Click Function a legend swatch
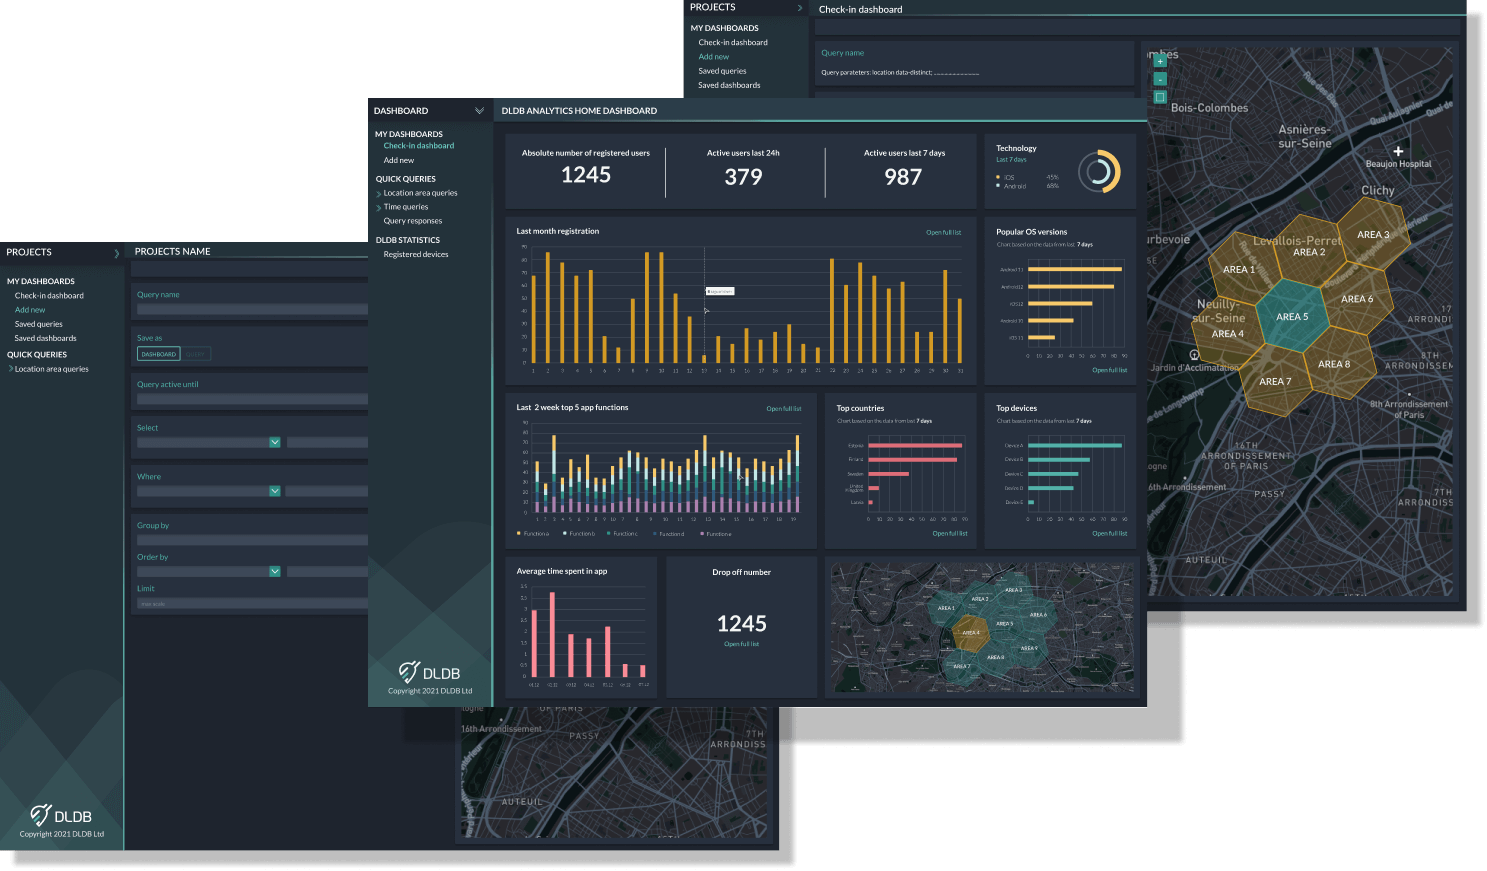The height and width of the screenshot is (871, 1487). tap(518, 533)
